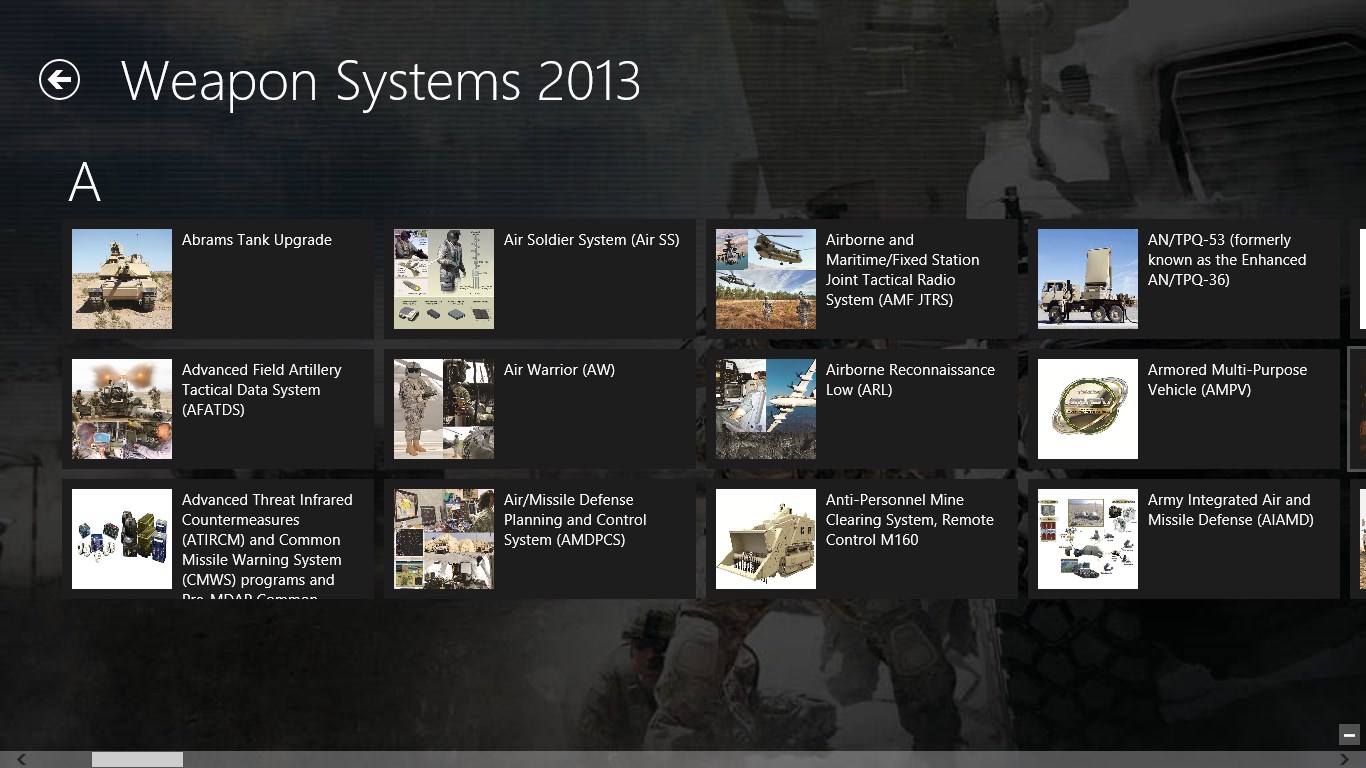Screen dimensions: 1366x768
Task: Go back using the circular back arrow
Action: [59, 80]
